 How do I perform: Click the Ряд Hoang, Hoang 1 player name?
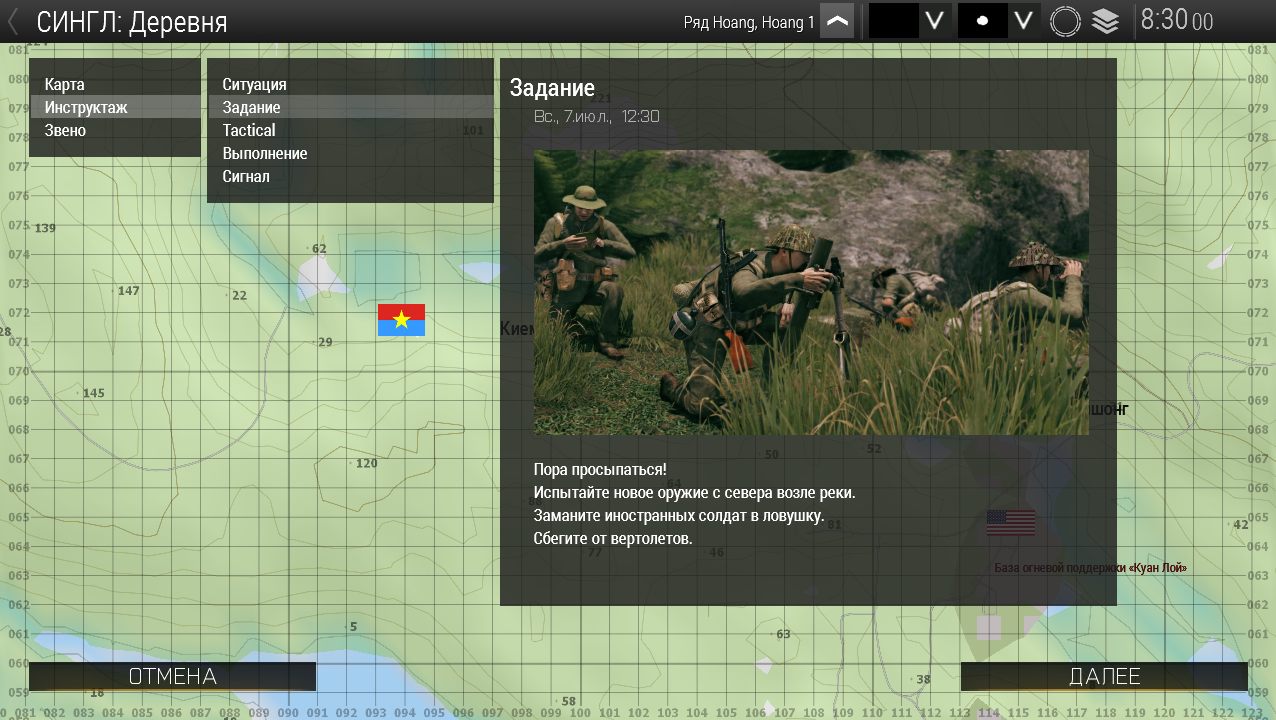click(749, 22)
